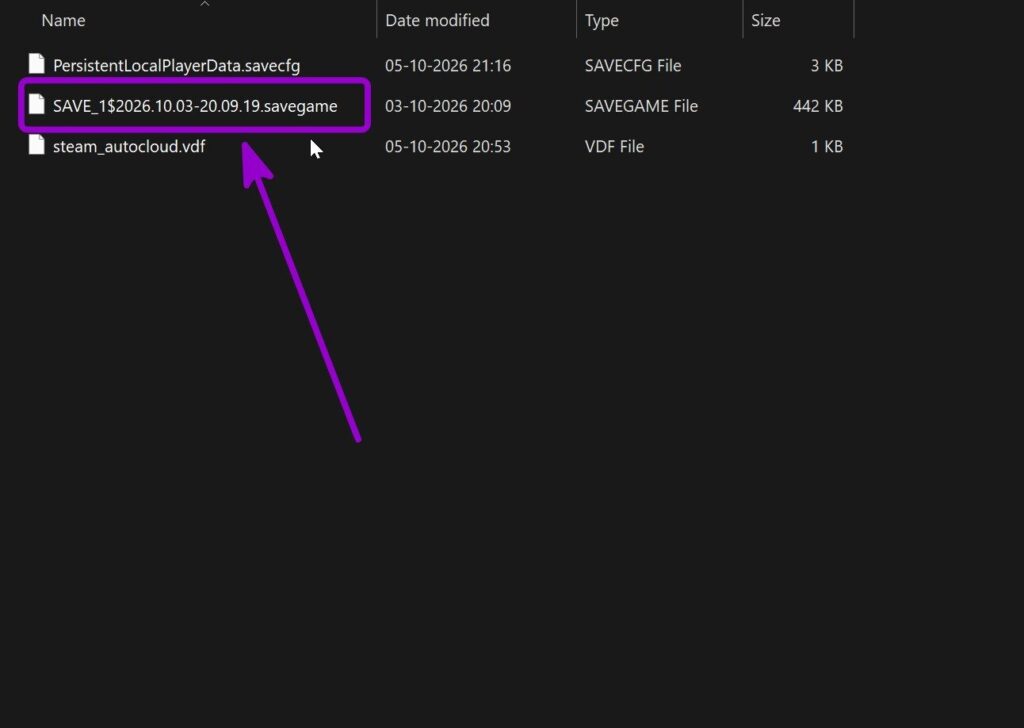Click date 05-10-2026 20:53
1024x728 pixels.
point(447,146)
